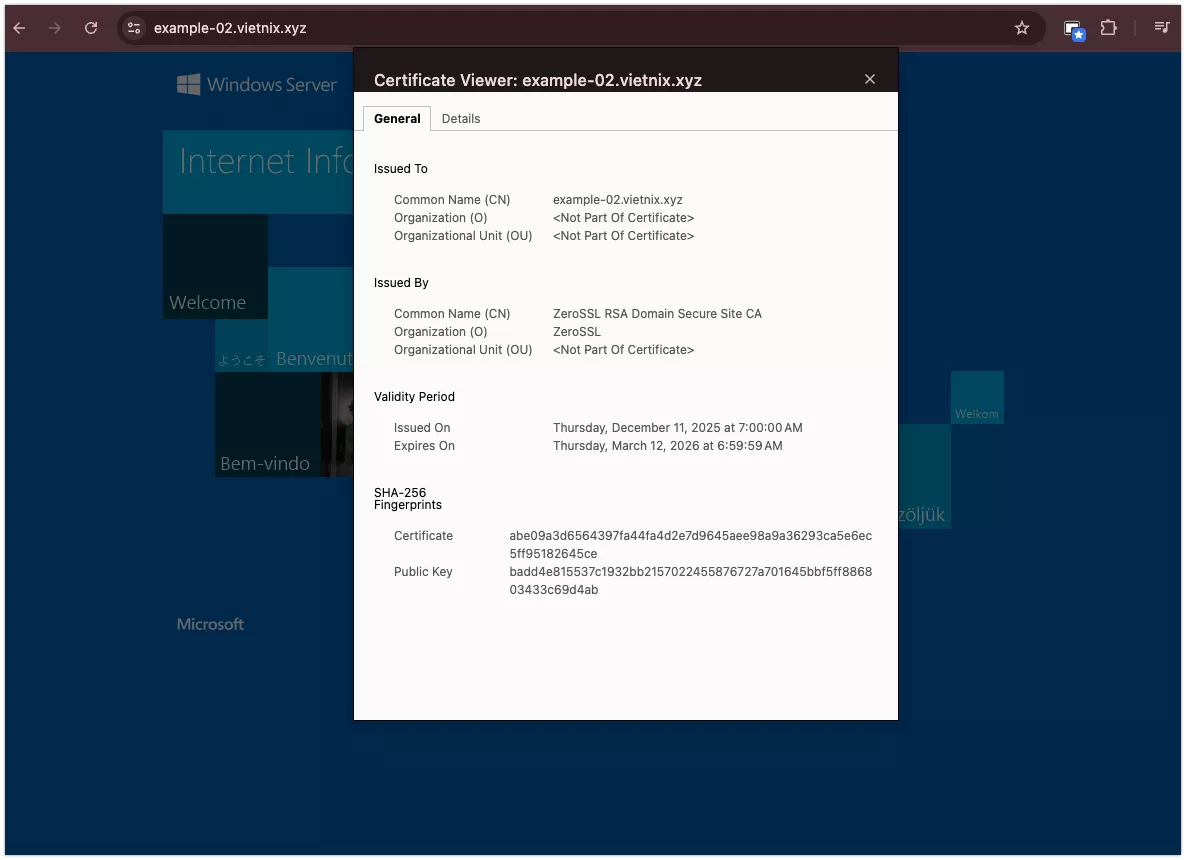Reload the current page

(x=91, y=28)
